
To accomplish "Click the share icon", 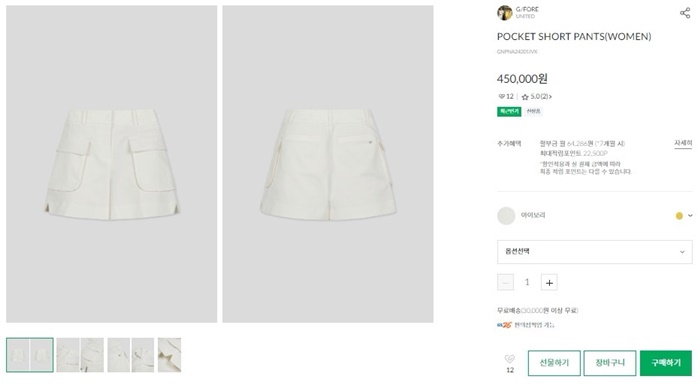I will 685,13.
